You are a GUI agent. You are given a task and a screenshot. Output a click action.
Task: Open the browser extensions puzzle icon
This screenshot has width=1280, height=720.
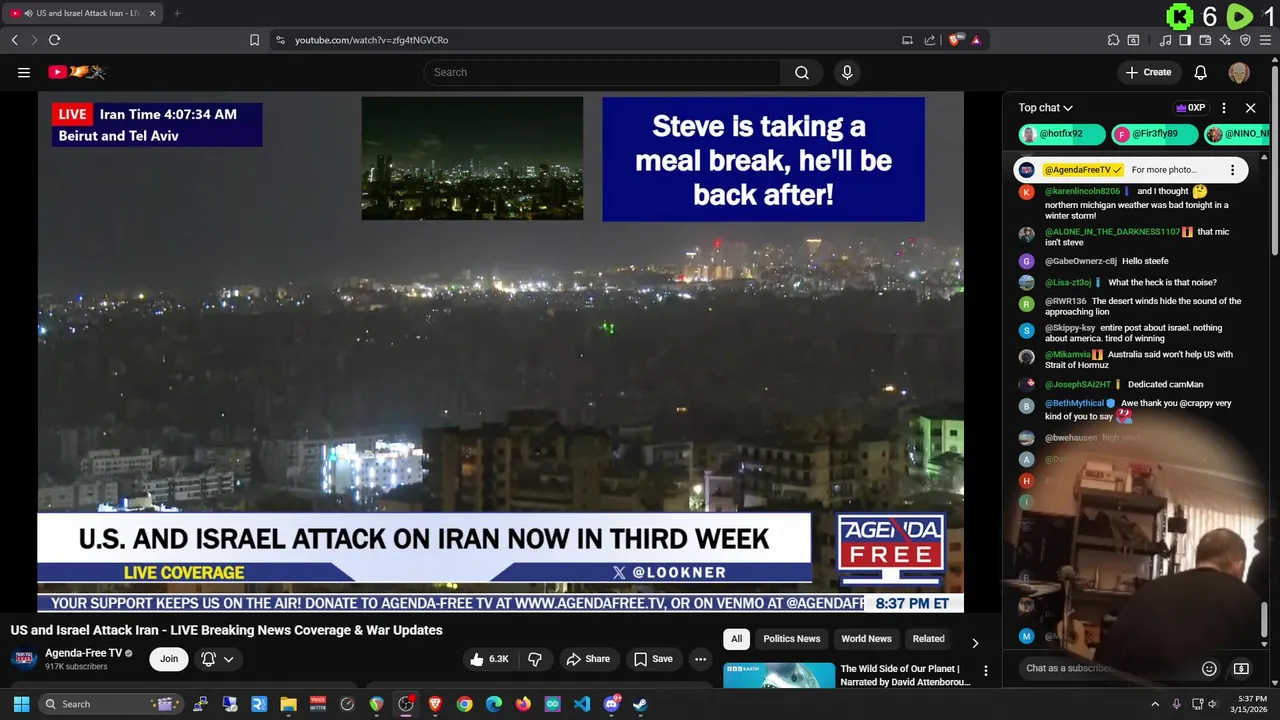pos(1113,40)
